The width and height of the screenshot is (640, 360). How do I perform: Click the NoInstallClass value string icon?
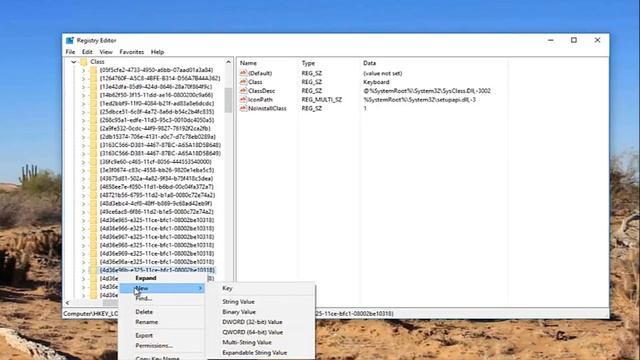(243, 108)
